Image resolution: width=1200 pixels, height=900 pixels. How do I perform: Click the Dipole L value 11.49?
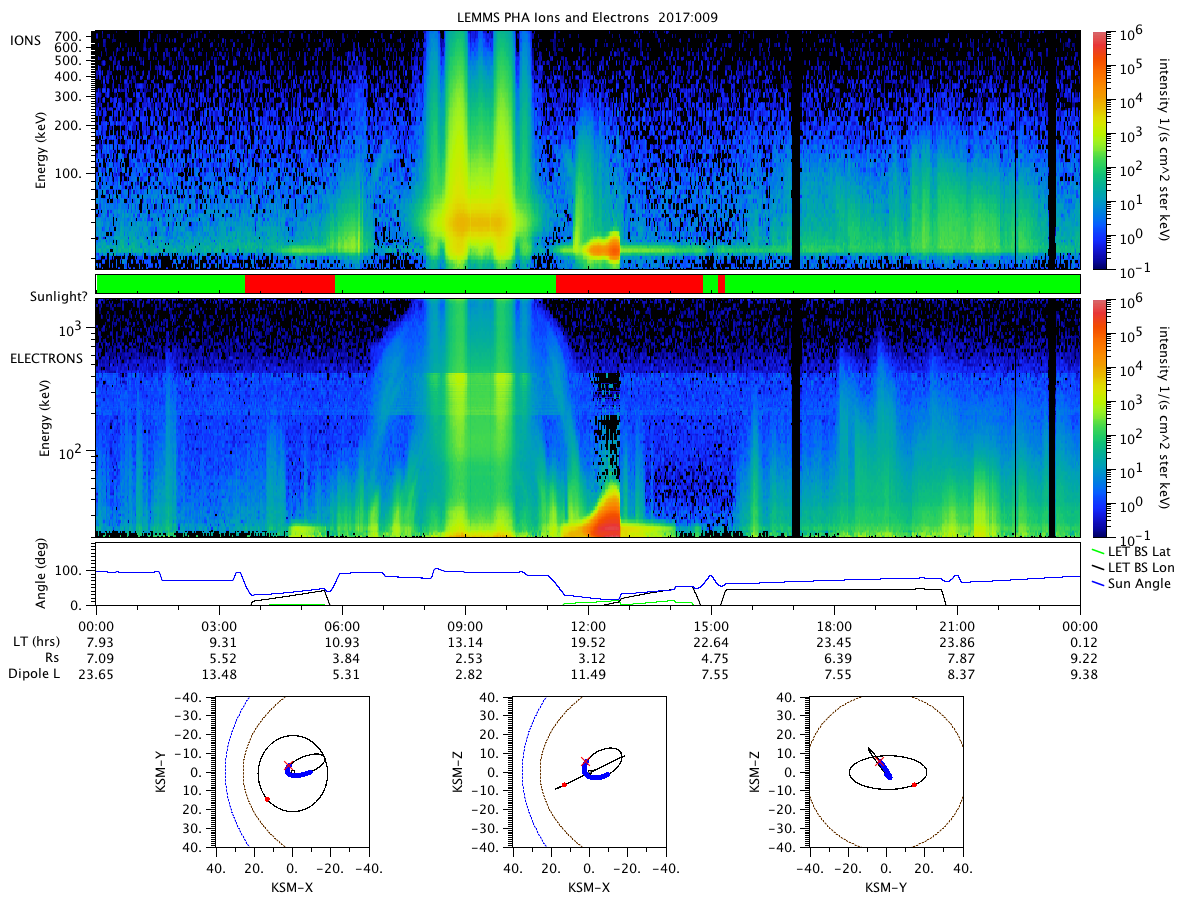(x=588, y=675)
